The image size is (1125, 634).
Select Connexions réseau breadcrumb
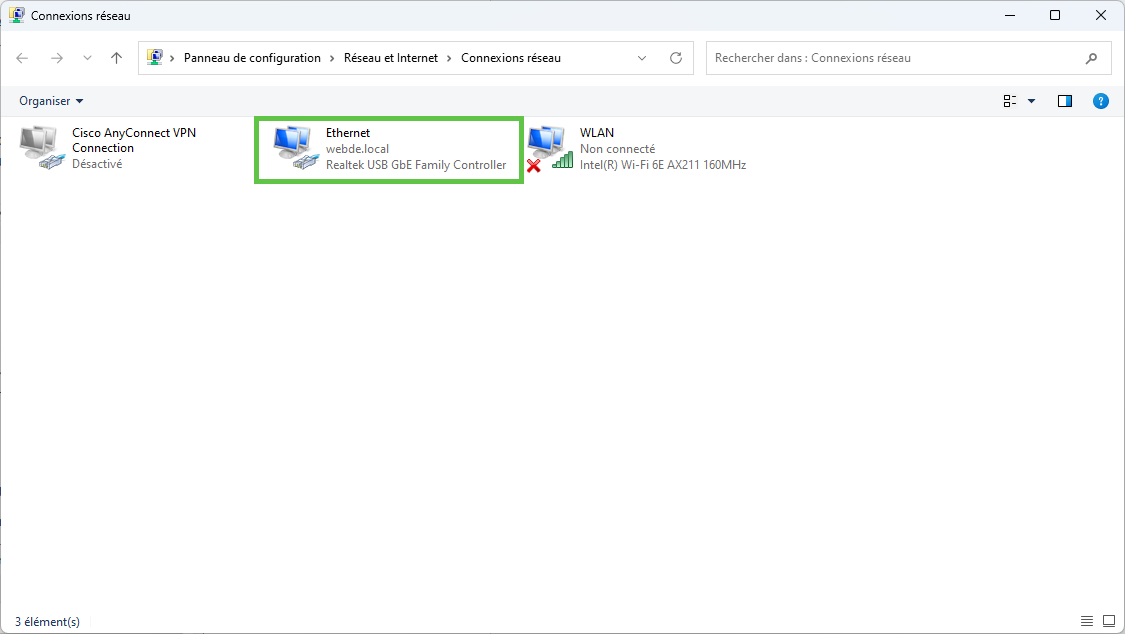pyautogui.click(x=511, y=58)
